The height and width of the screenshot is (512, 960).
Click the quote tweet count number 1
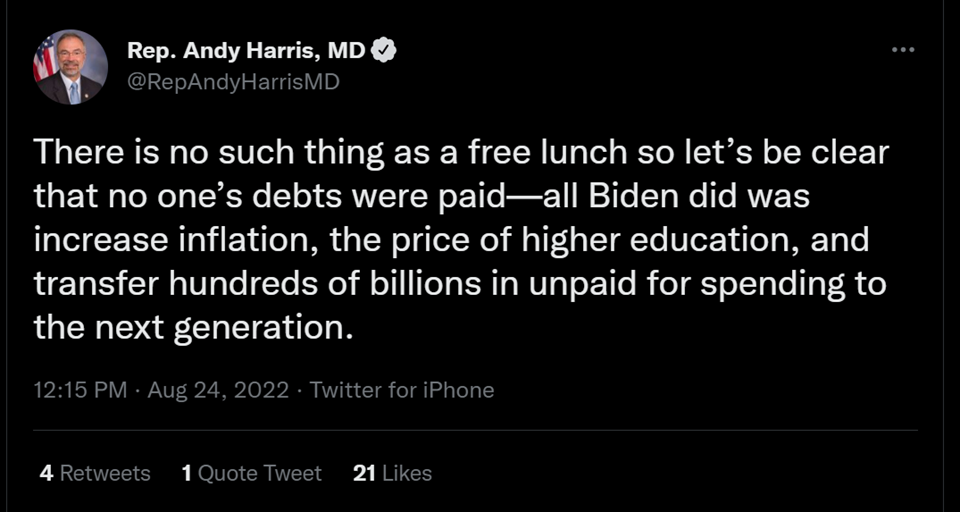(187, 473)
